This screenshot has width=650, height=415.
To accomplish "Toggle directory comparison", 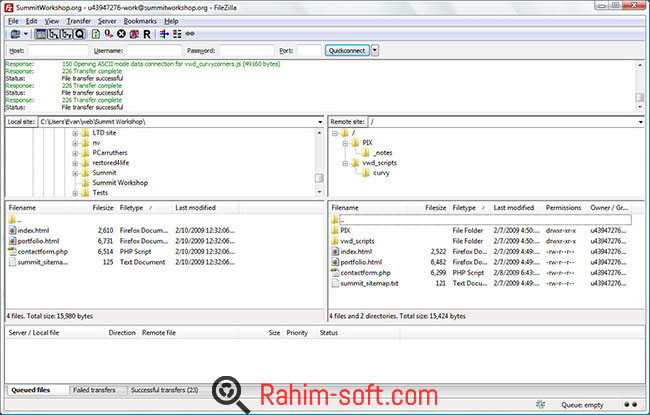I will tap(177, 34).
